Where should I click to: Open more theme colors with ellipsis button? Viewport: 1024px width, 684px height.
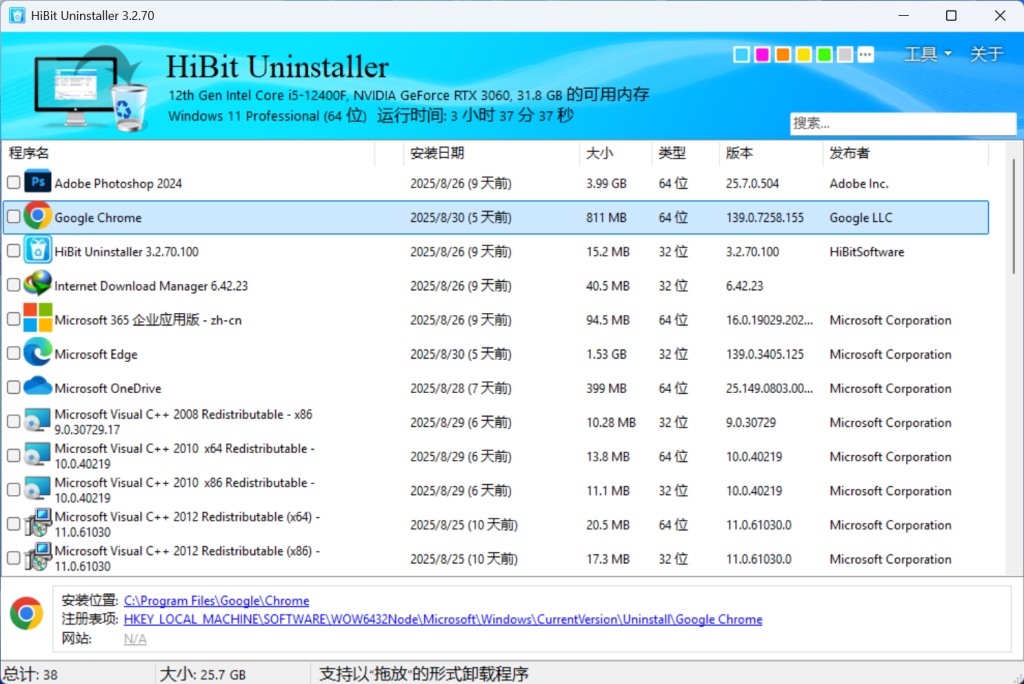tap(866, 54)
